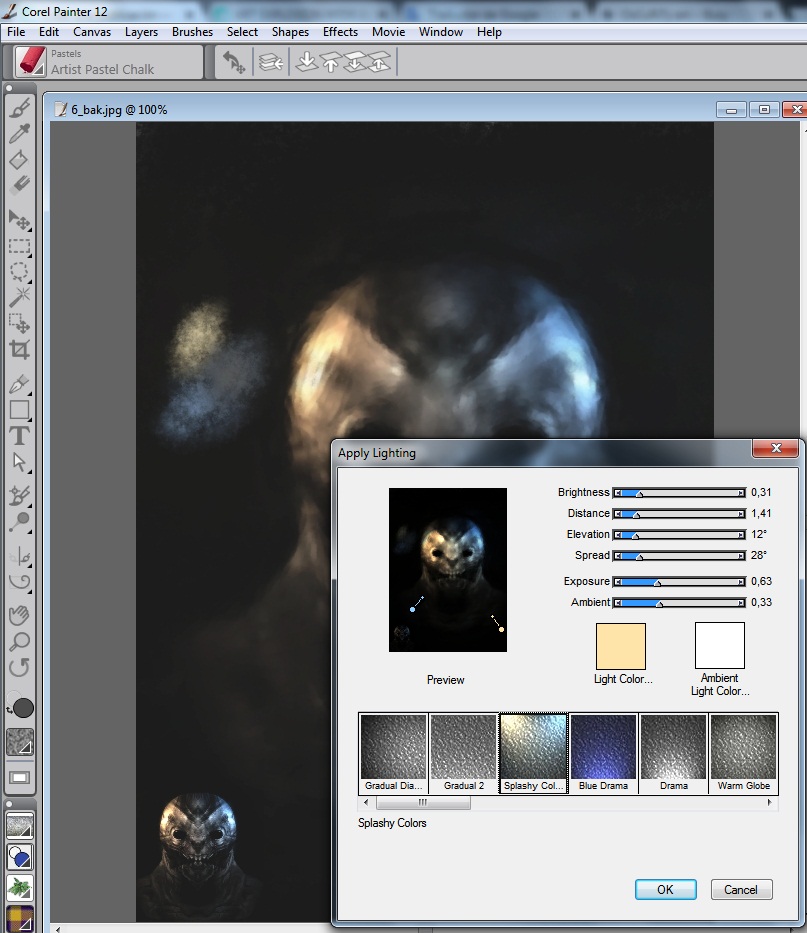Select the Pen tool

(19, 384)
